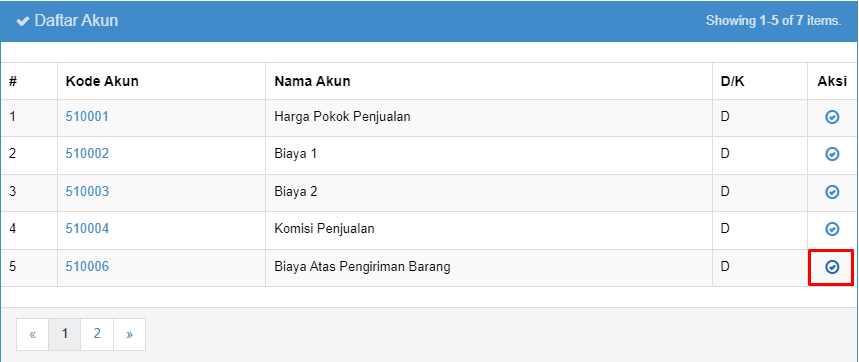The image size is (859, 362).
Task: Follow the 510003 account code link
Action: point(87,192)
